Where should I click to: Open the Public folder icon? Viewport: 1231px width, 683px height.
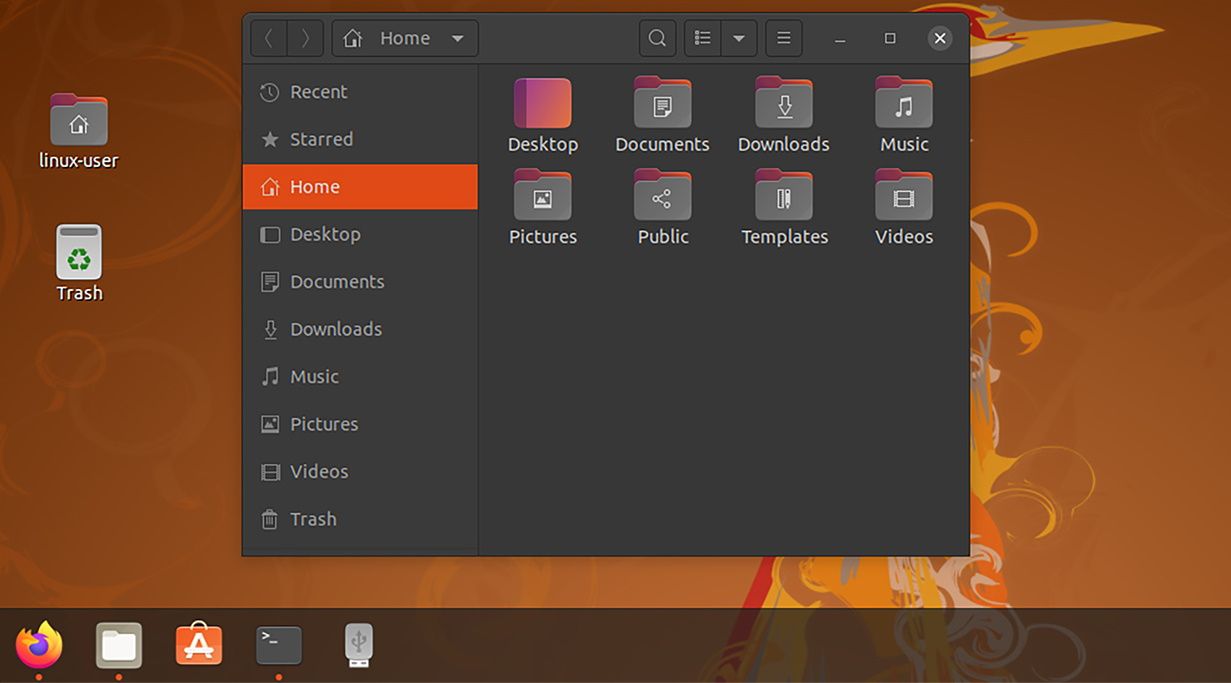click(x=662, y=196)
